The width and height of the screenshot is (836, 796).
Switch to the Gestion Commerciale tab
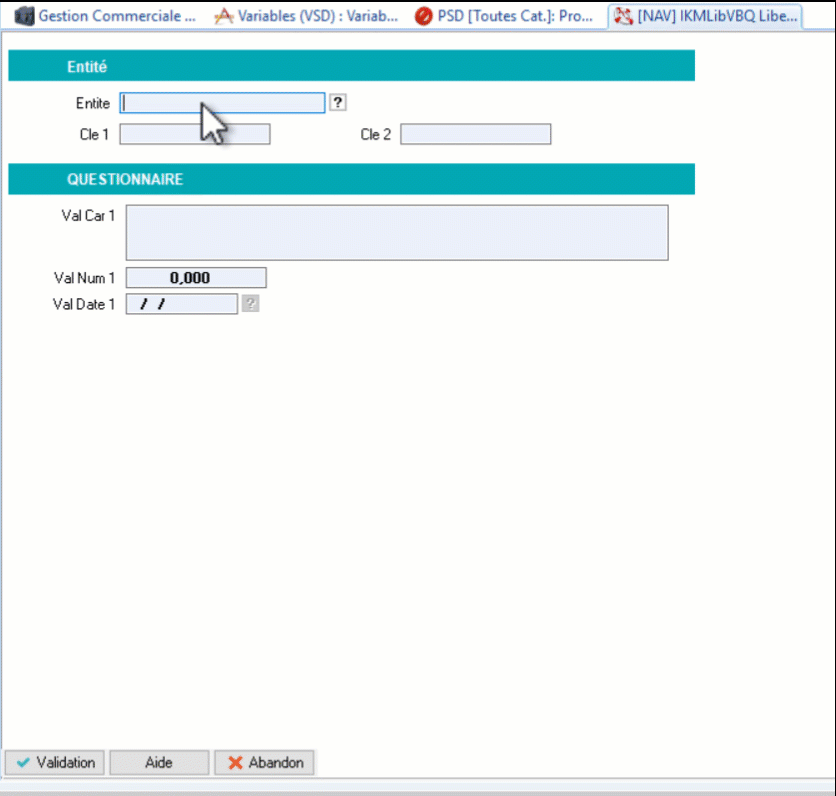coord(116,17)
